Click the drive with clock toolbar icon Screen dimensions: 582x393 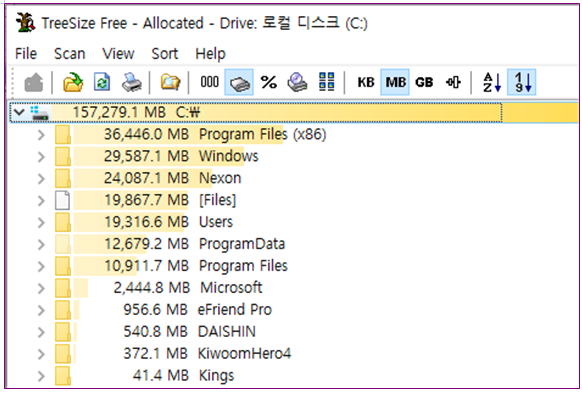click(297, 82)
